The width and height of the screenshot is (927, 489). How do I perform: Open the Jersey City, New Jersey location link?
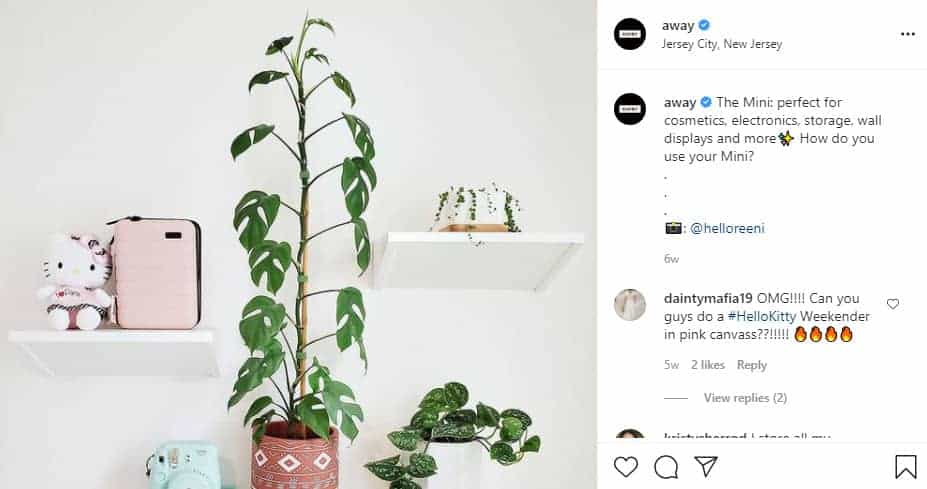pos(722,44)
